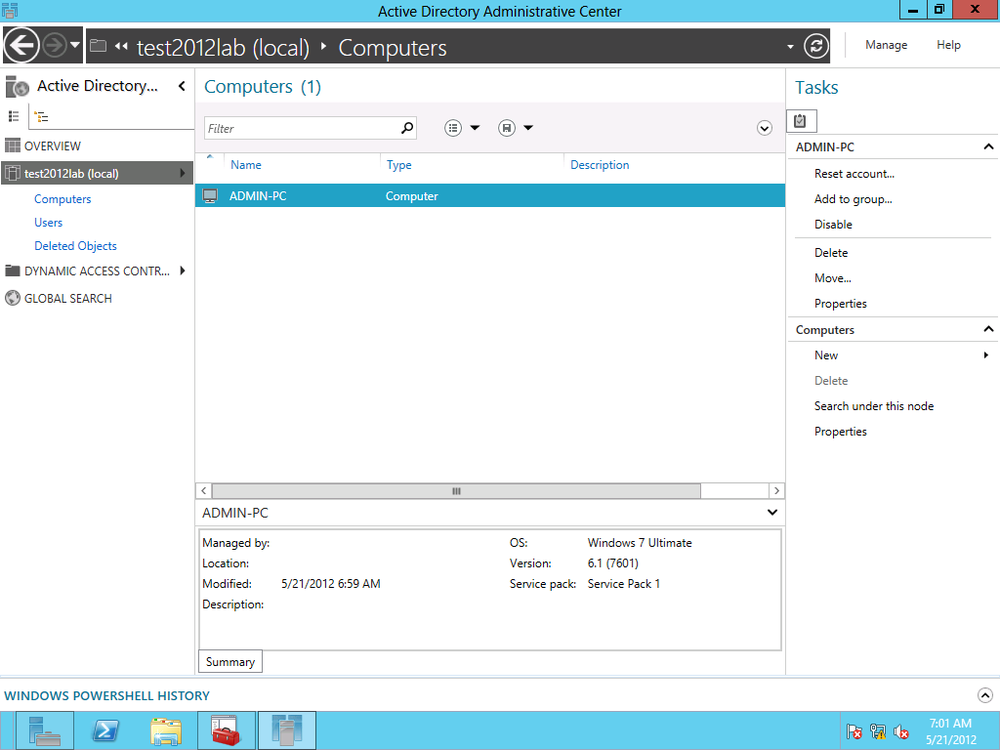Click Delete under ADMIN-PC tasks

[831, 253]
